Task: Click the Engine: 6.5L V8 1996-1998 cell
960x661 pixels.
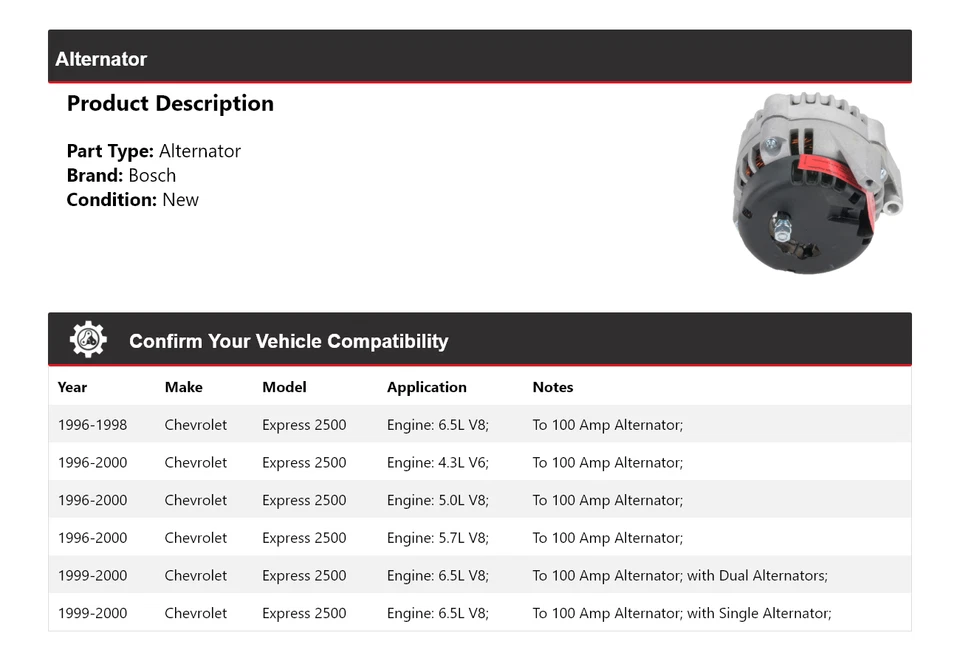Action: click(x=438, y=425)
